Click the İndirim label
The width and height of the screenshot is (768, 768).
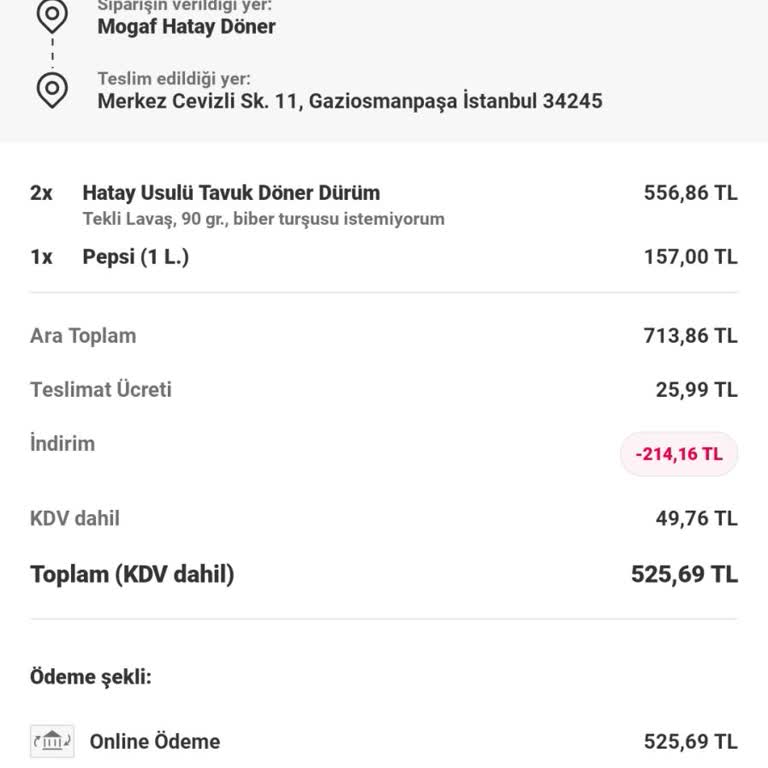62,444
